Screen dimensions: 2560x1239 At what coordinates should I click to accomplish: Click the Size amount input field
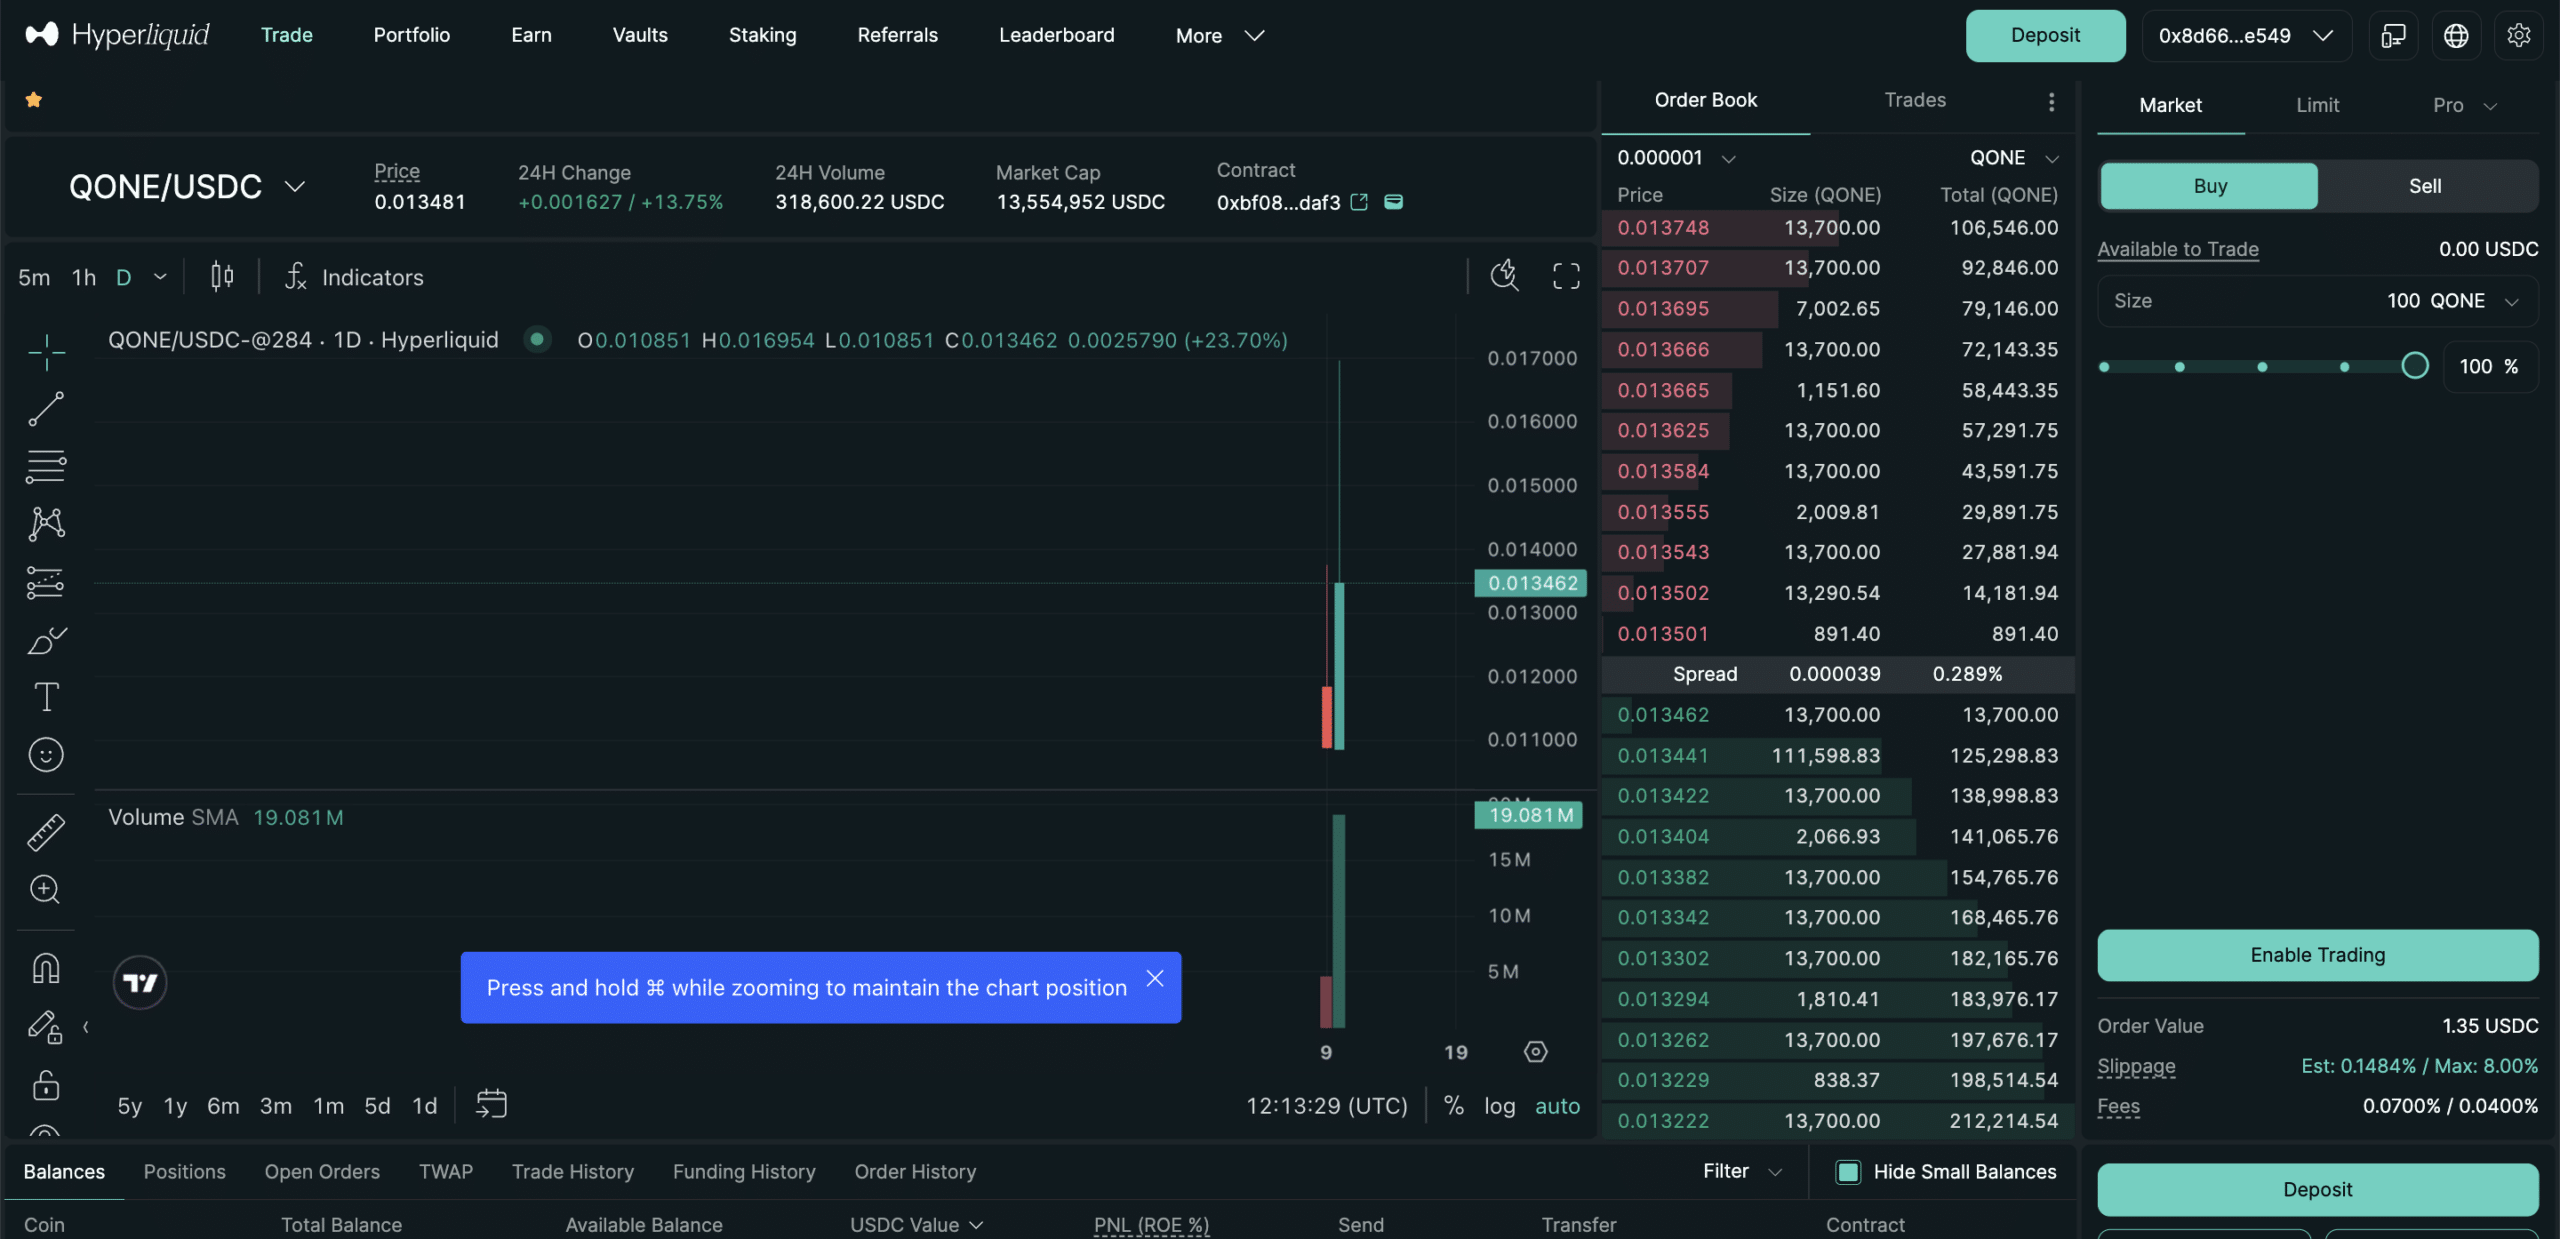click(2317, 301)
